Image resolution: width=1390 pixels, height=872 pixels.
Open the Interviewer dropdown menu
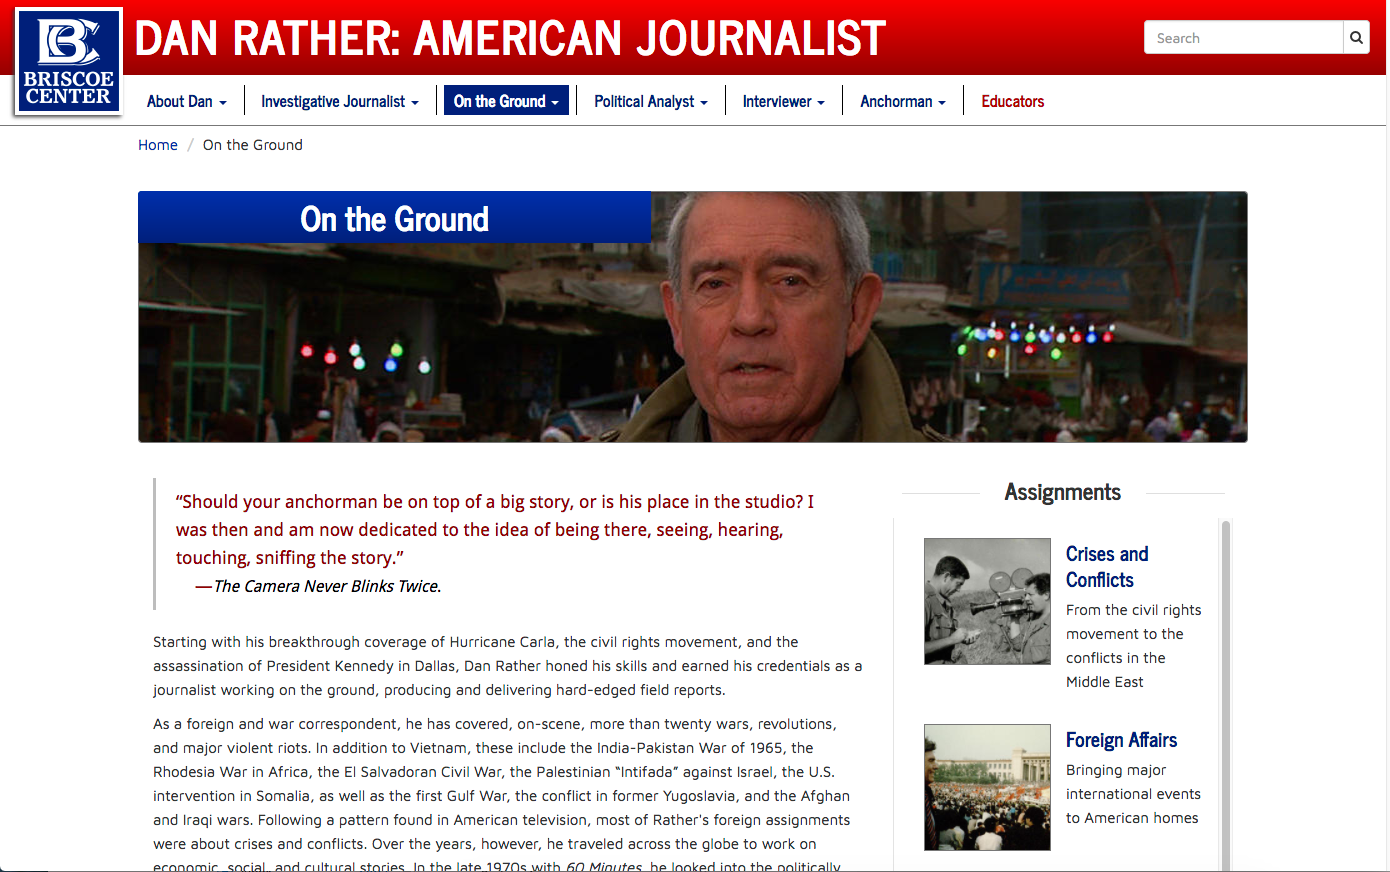pyautogui.click(x=784, y=101)
